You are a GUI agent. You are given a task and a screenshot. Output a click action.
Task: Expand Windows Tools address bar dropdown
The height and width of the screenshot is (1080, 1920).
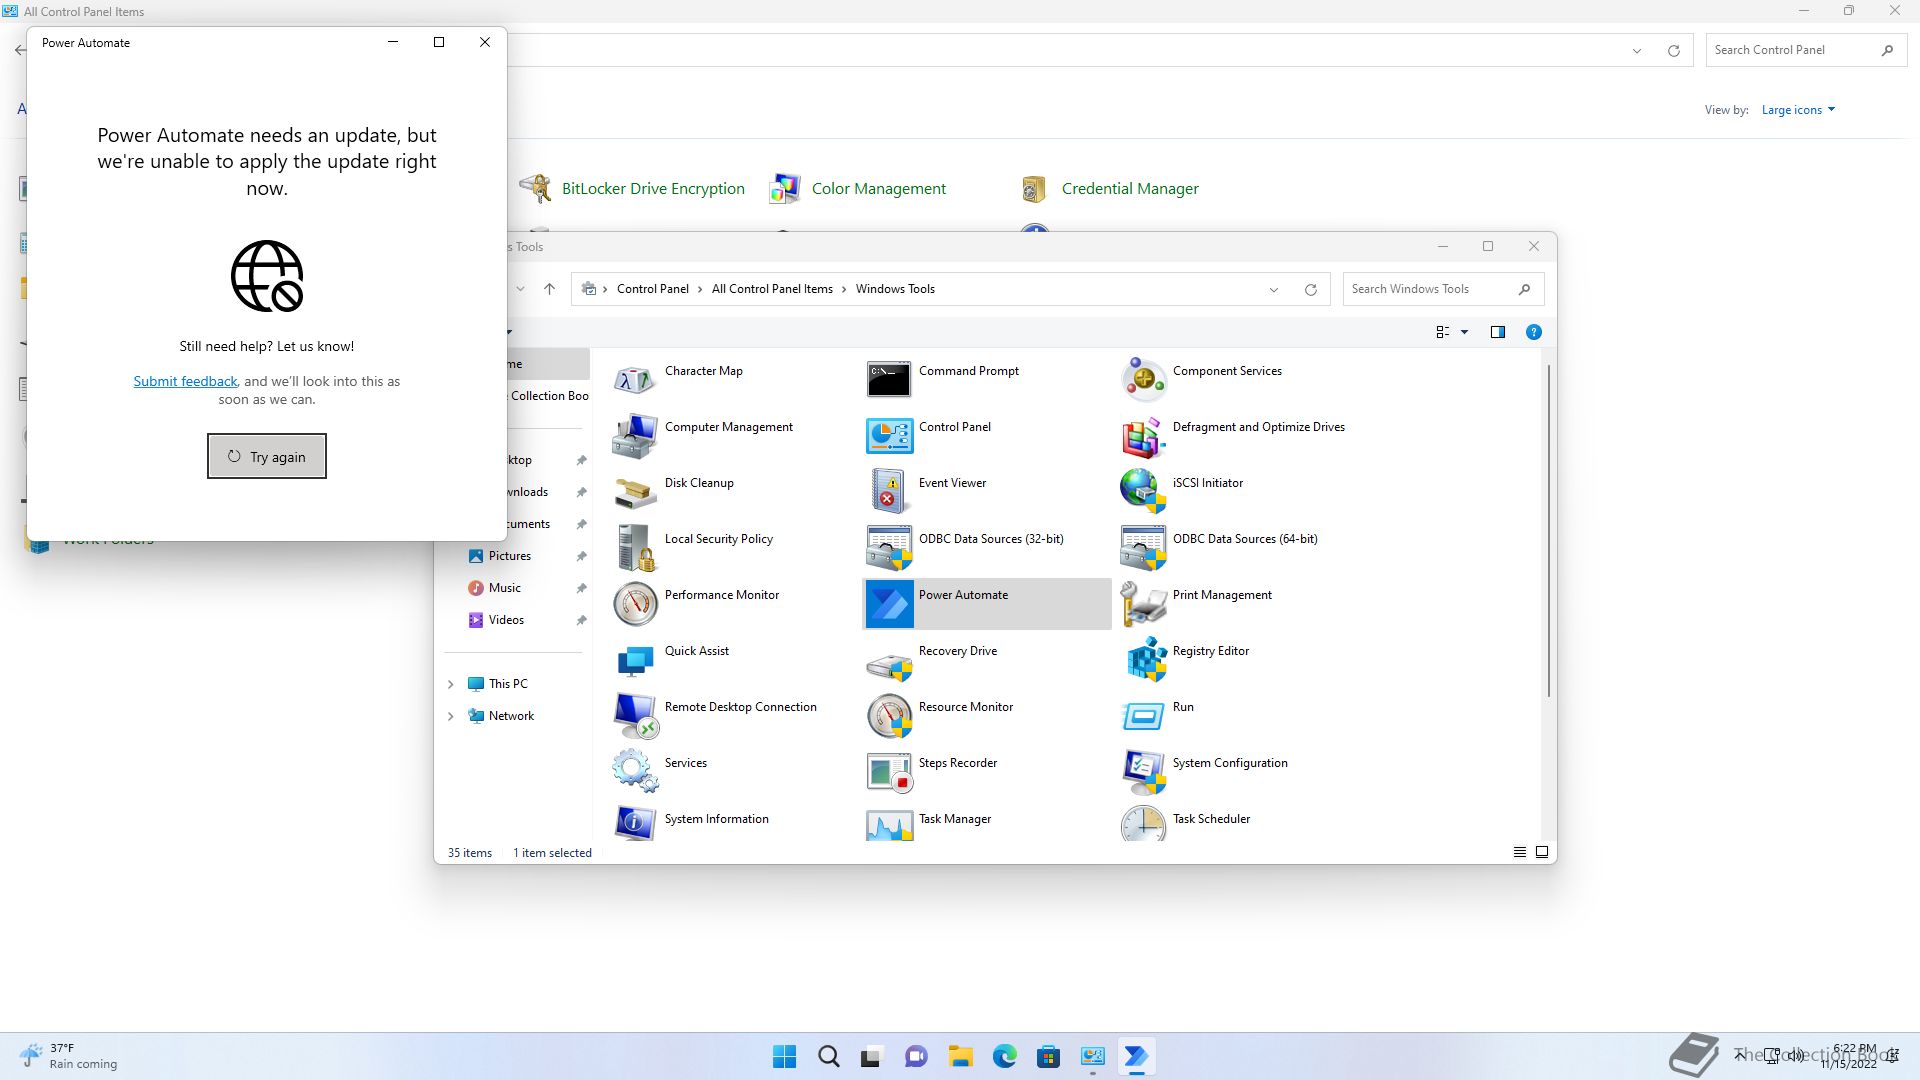[x=1274, y=289]
